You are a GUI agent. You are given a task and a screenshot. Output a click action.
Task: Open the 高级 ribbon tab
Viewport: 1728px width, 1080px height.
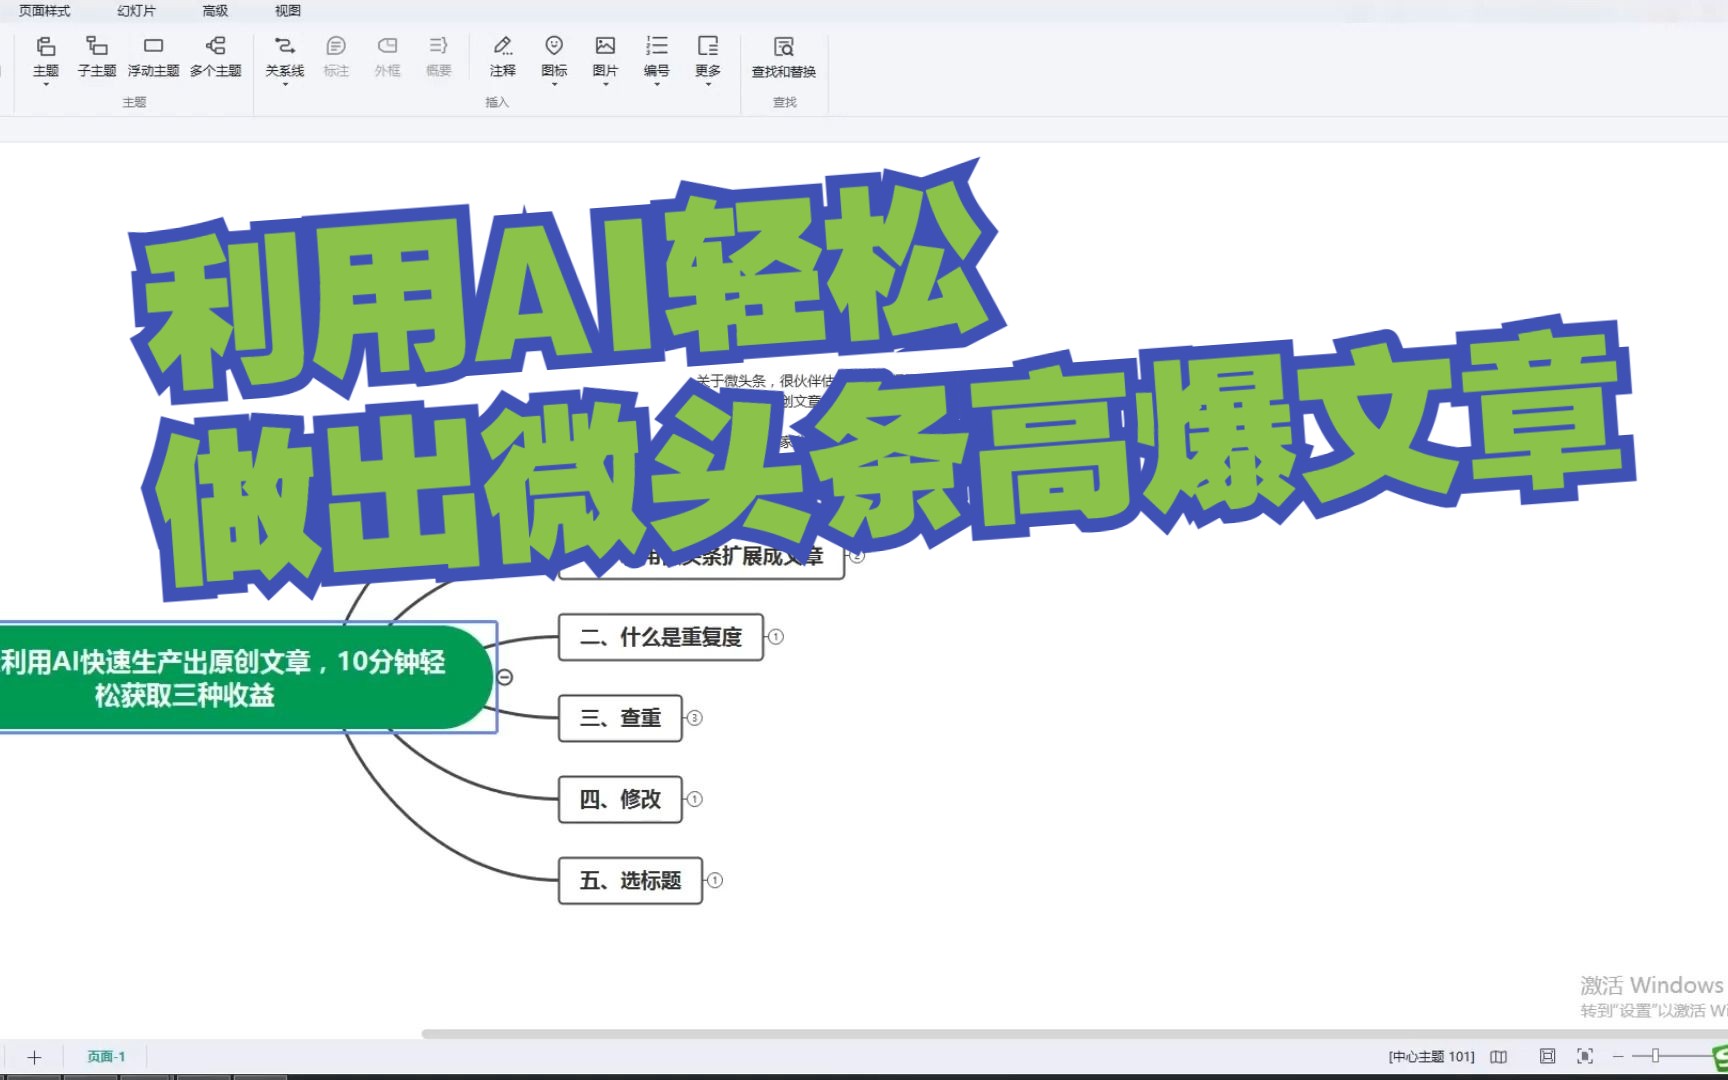click(x=215, y=11)
